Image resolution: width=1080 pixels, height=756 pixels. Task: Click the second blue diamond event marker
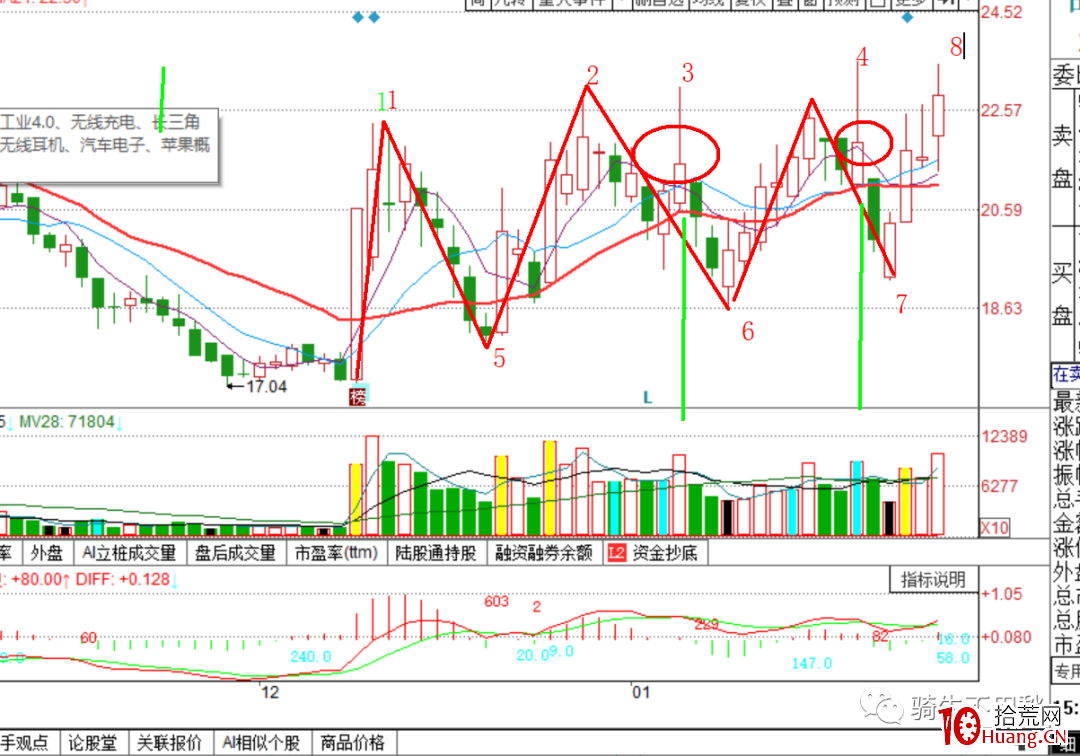(374, 17)
